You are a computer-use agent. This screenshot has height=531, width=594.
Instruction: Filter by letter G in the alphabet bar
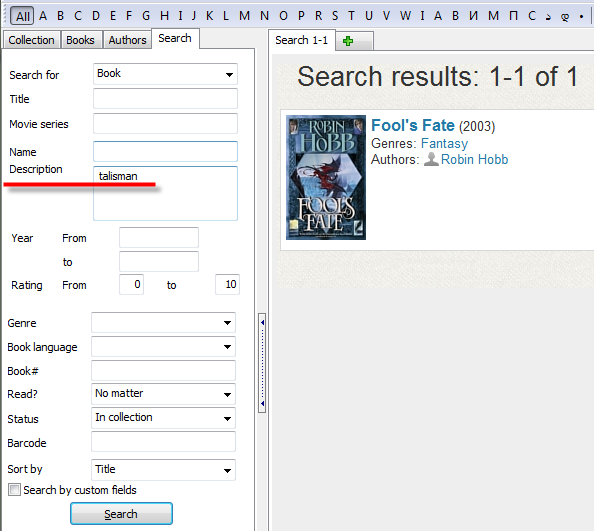pos(146,16)
